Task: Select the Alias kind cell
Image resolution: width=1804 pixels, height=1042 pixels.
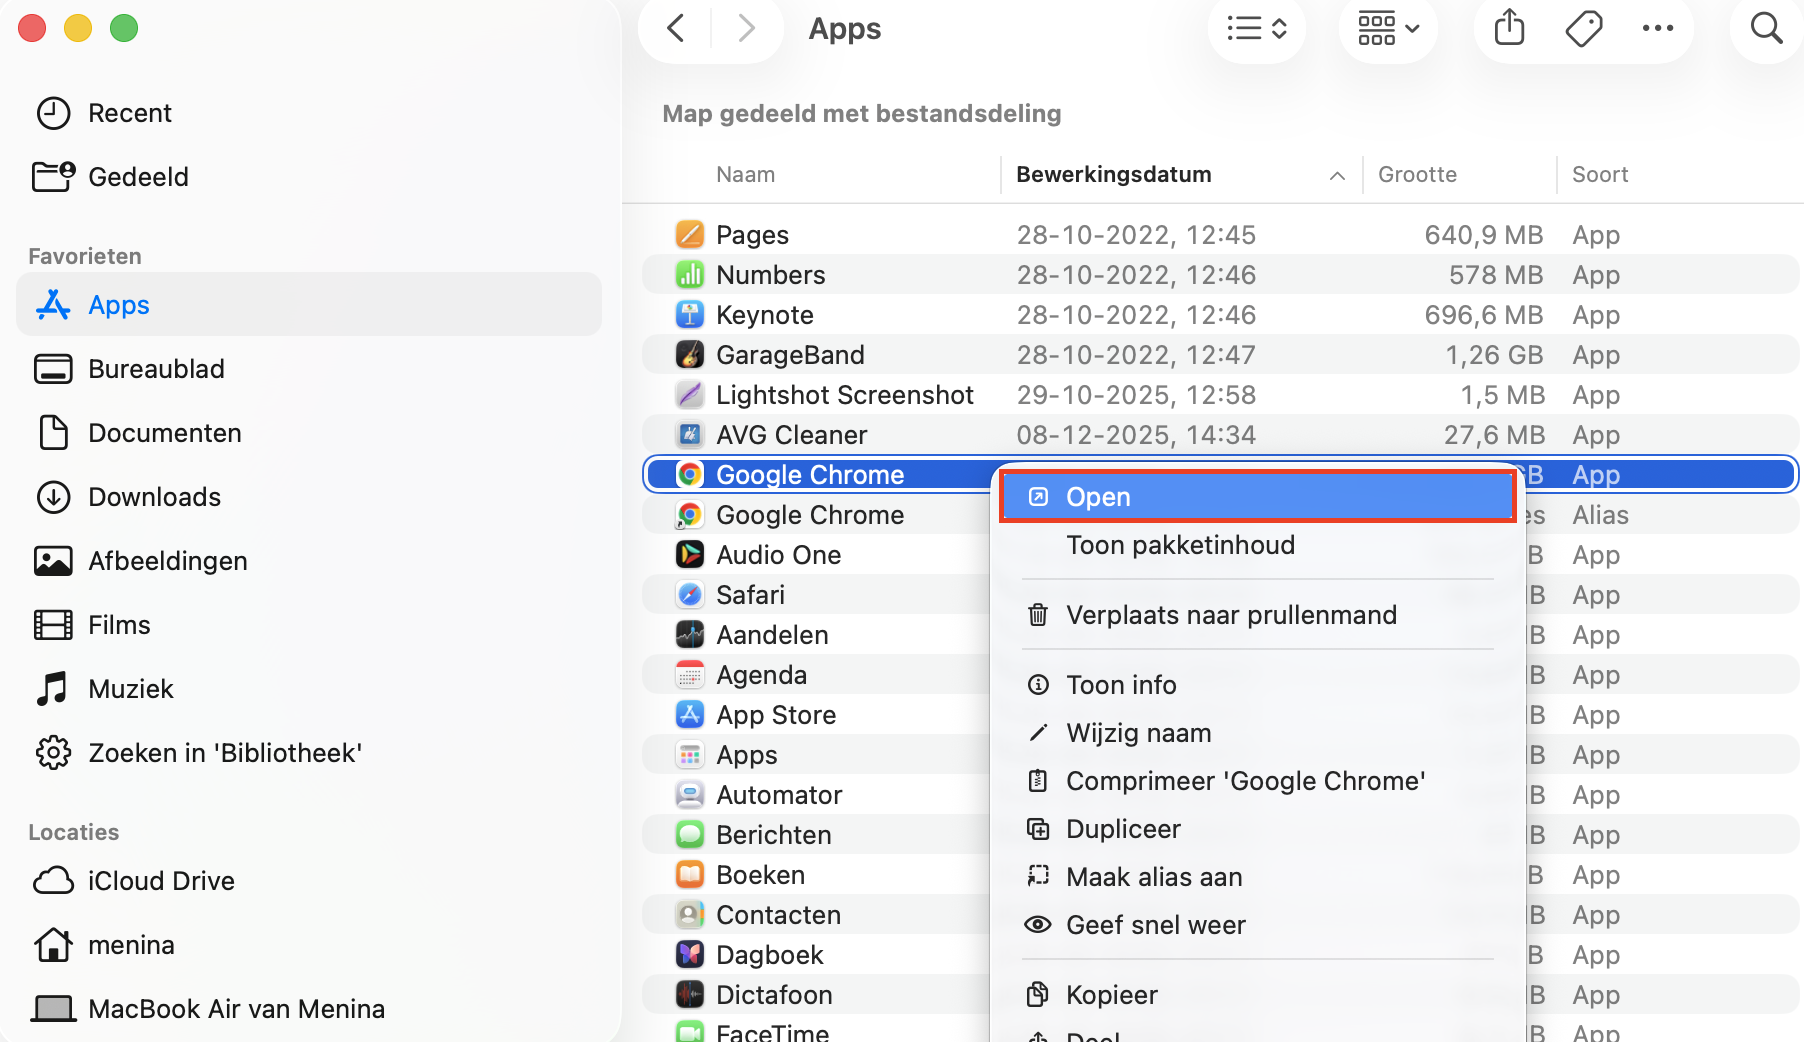Action: 1600,515
